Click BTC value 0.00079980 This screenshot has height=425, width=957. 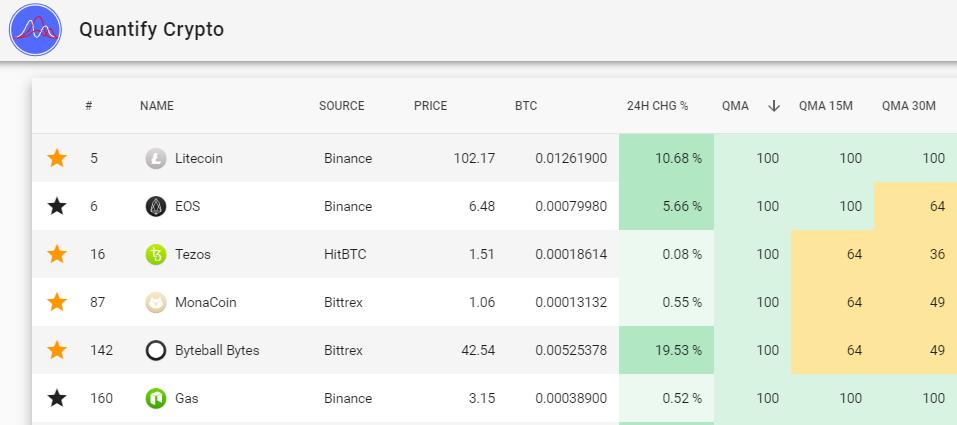(571, 206)
